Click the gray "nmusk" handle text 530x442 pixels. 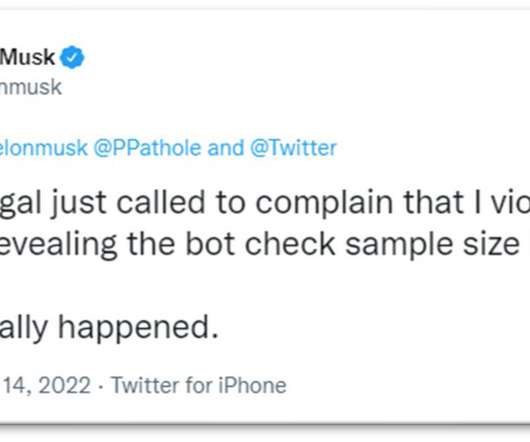coord(31,87)
